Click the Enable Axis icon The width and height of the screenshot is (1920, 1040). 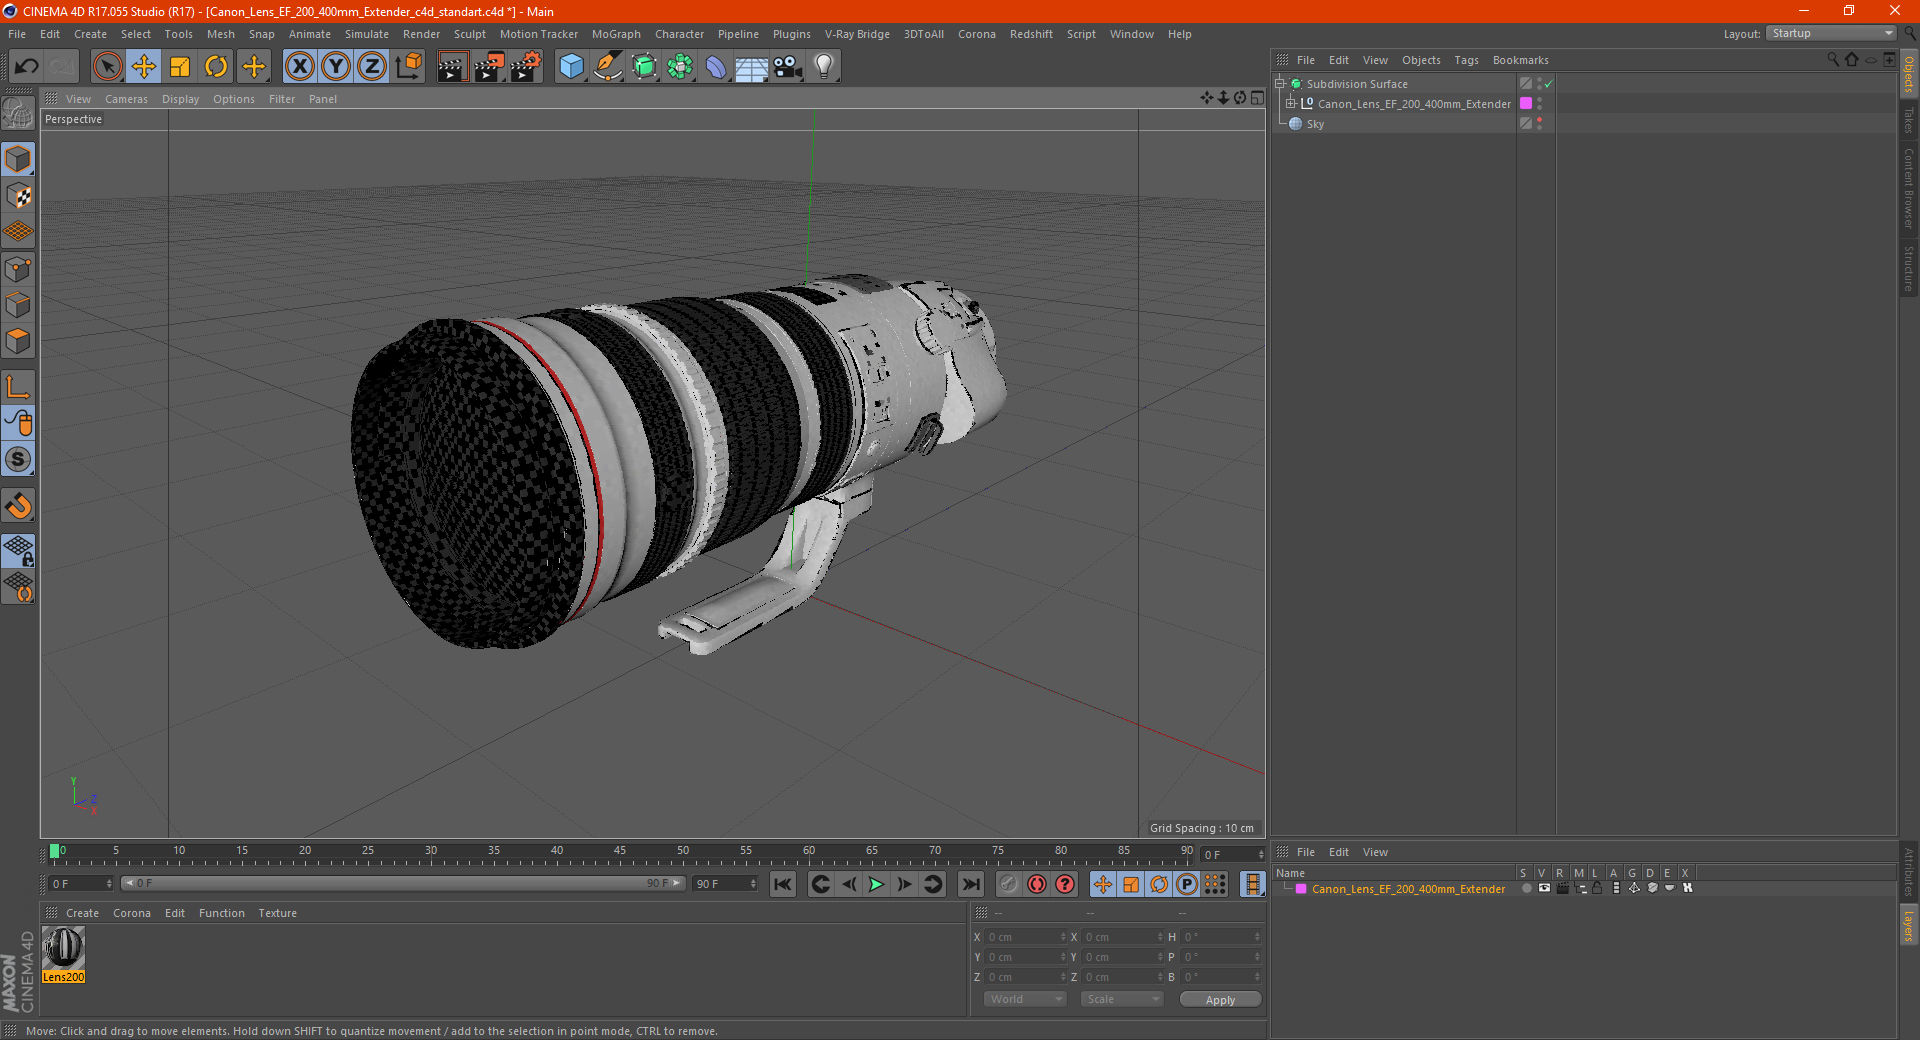click(x=18, y=387)
